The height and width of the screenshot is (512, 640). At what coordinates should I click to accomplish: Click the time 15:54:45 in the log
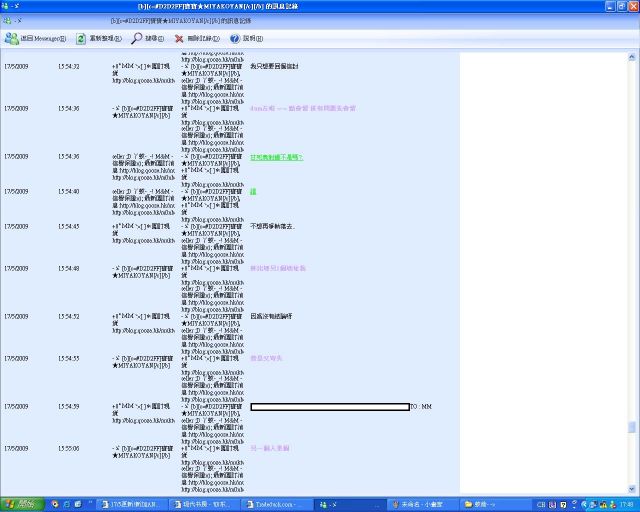(69, 227)
